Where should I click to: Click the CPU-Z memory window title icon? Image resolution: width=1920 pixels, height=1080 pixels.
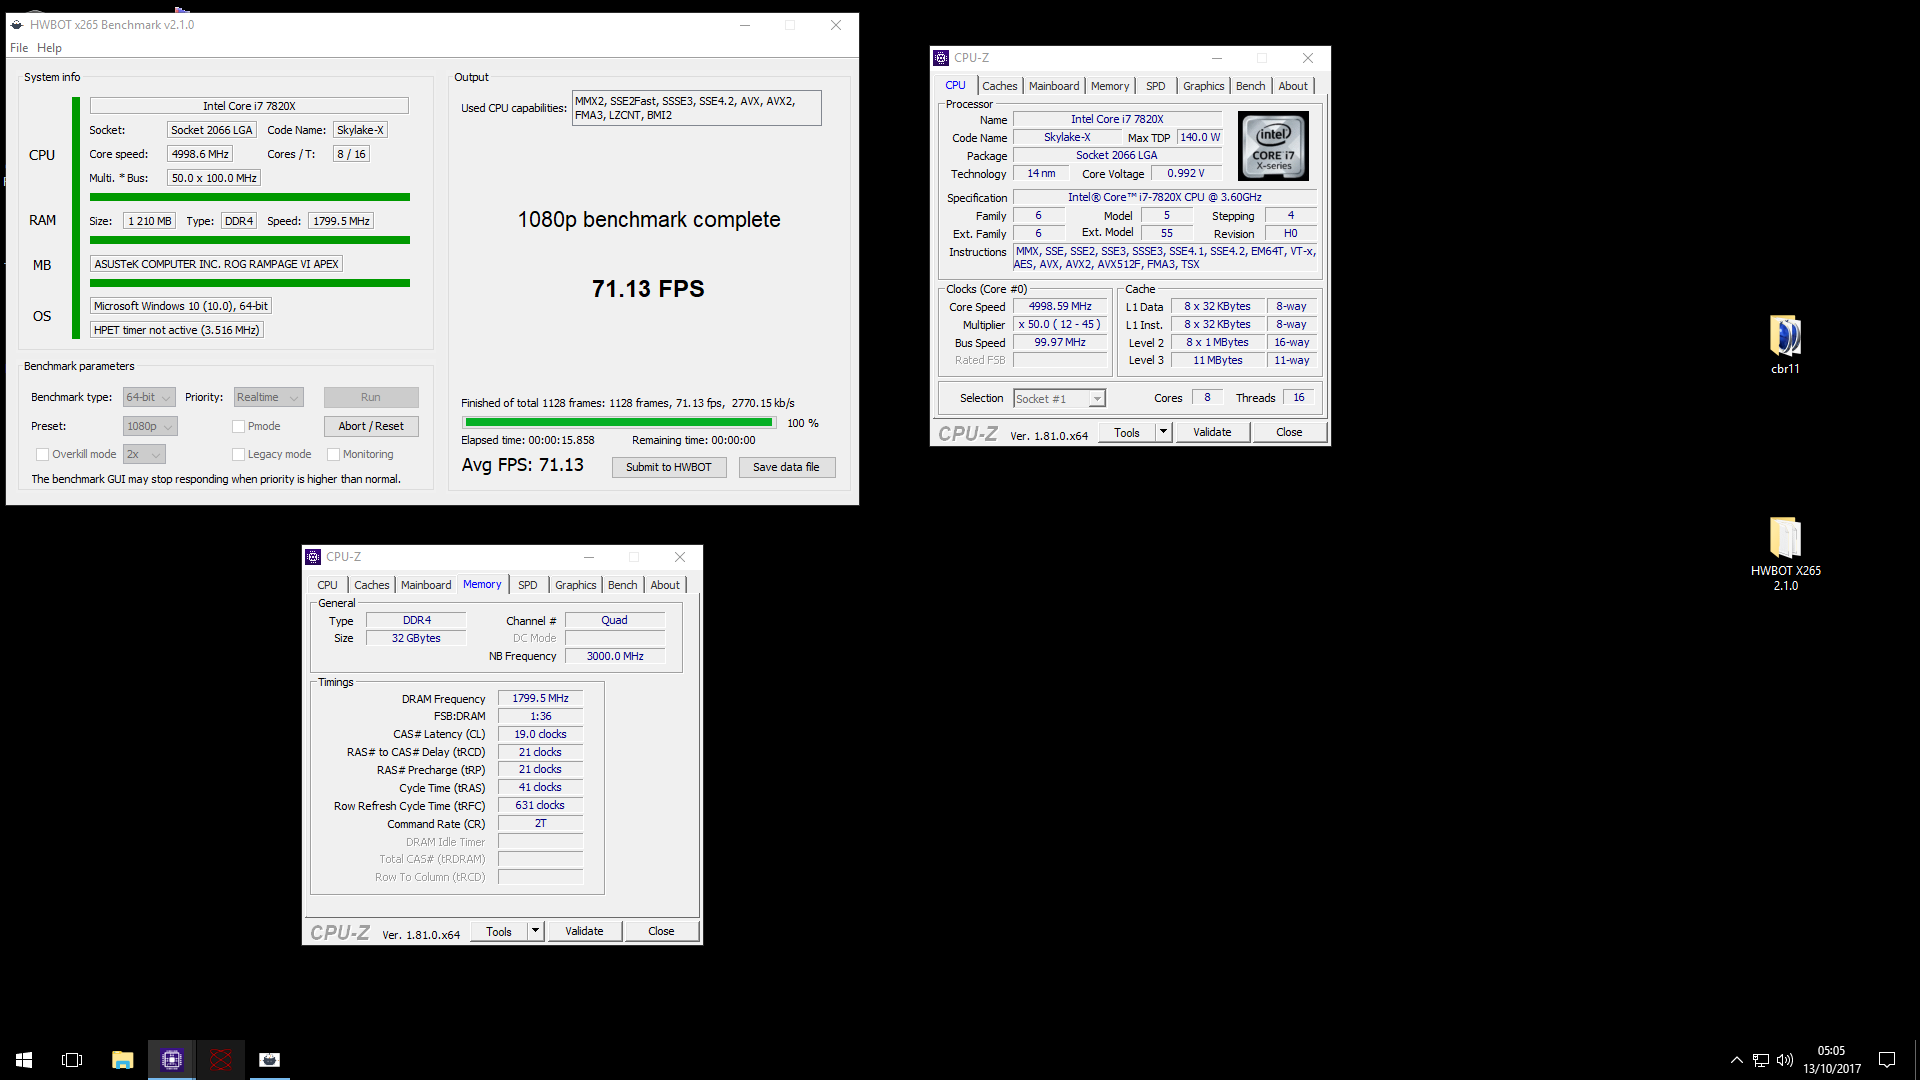(313, 557)
